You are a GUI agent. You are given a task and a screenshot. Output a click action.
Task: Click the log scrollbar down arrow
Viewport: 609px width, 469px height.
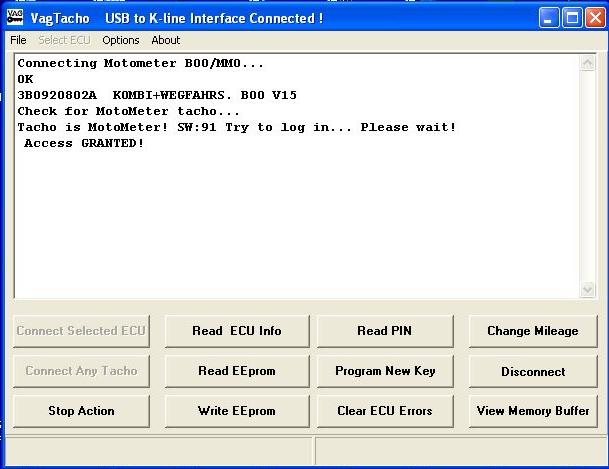[587, 290]
